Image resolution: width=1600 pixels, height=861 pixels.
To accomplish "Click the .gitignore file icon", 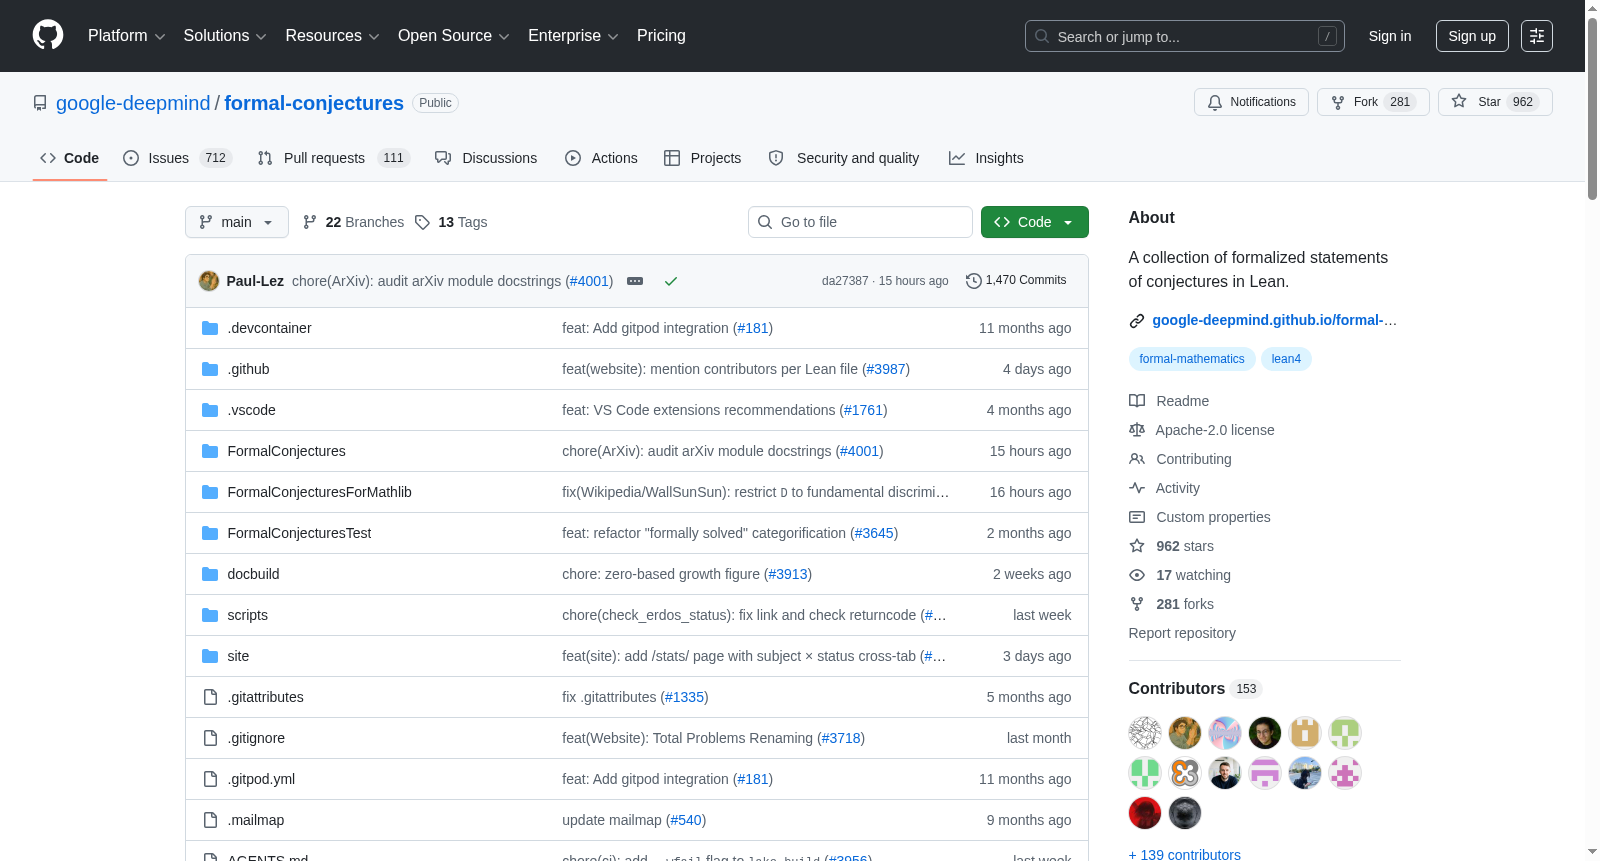I will pos(210,738).
